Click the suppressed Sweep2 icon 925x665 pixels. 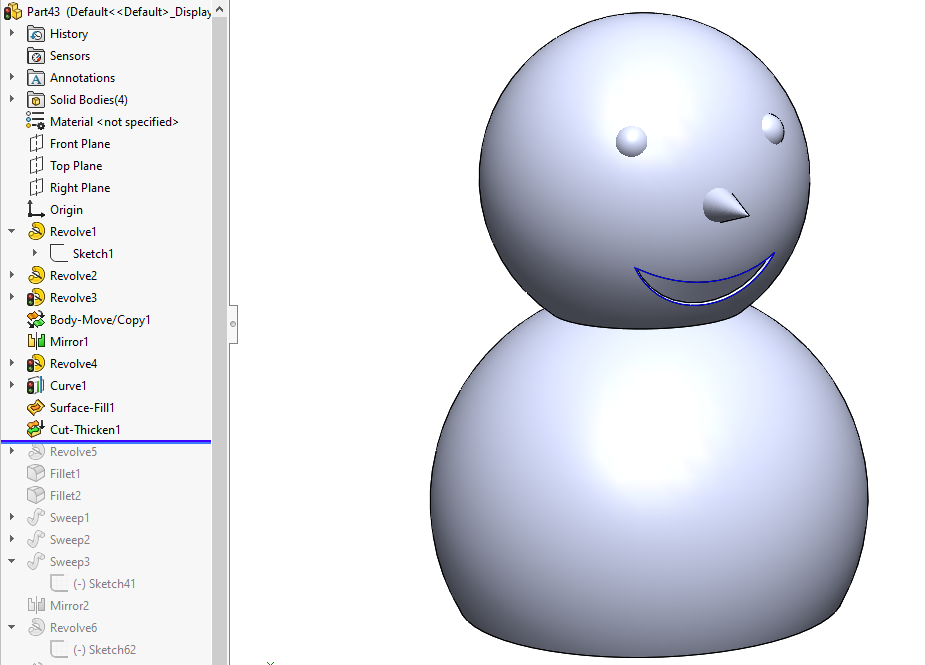coord(36,539)
